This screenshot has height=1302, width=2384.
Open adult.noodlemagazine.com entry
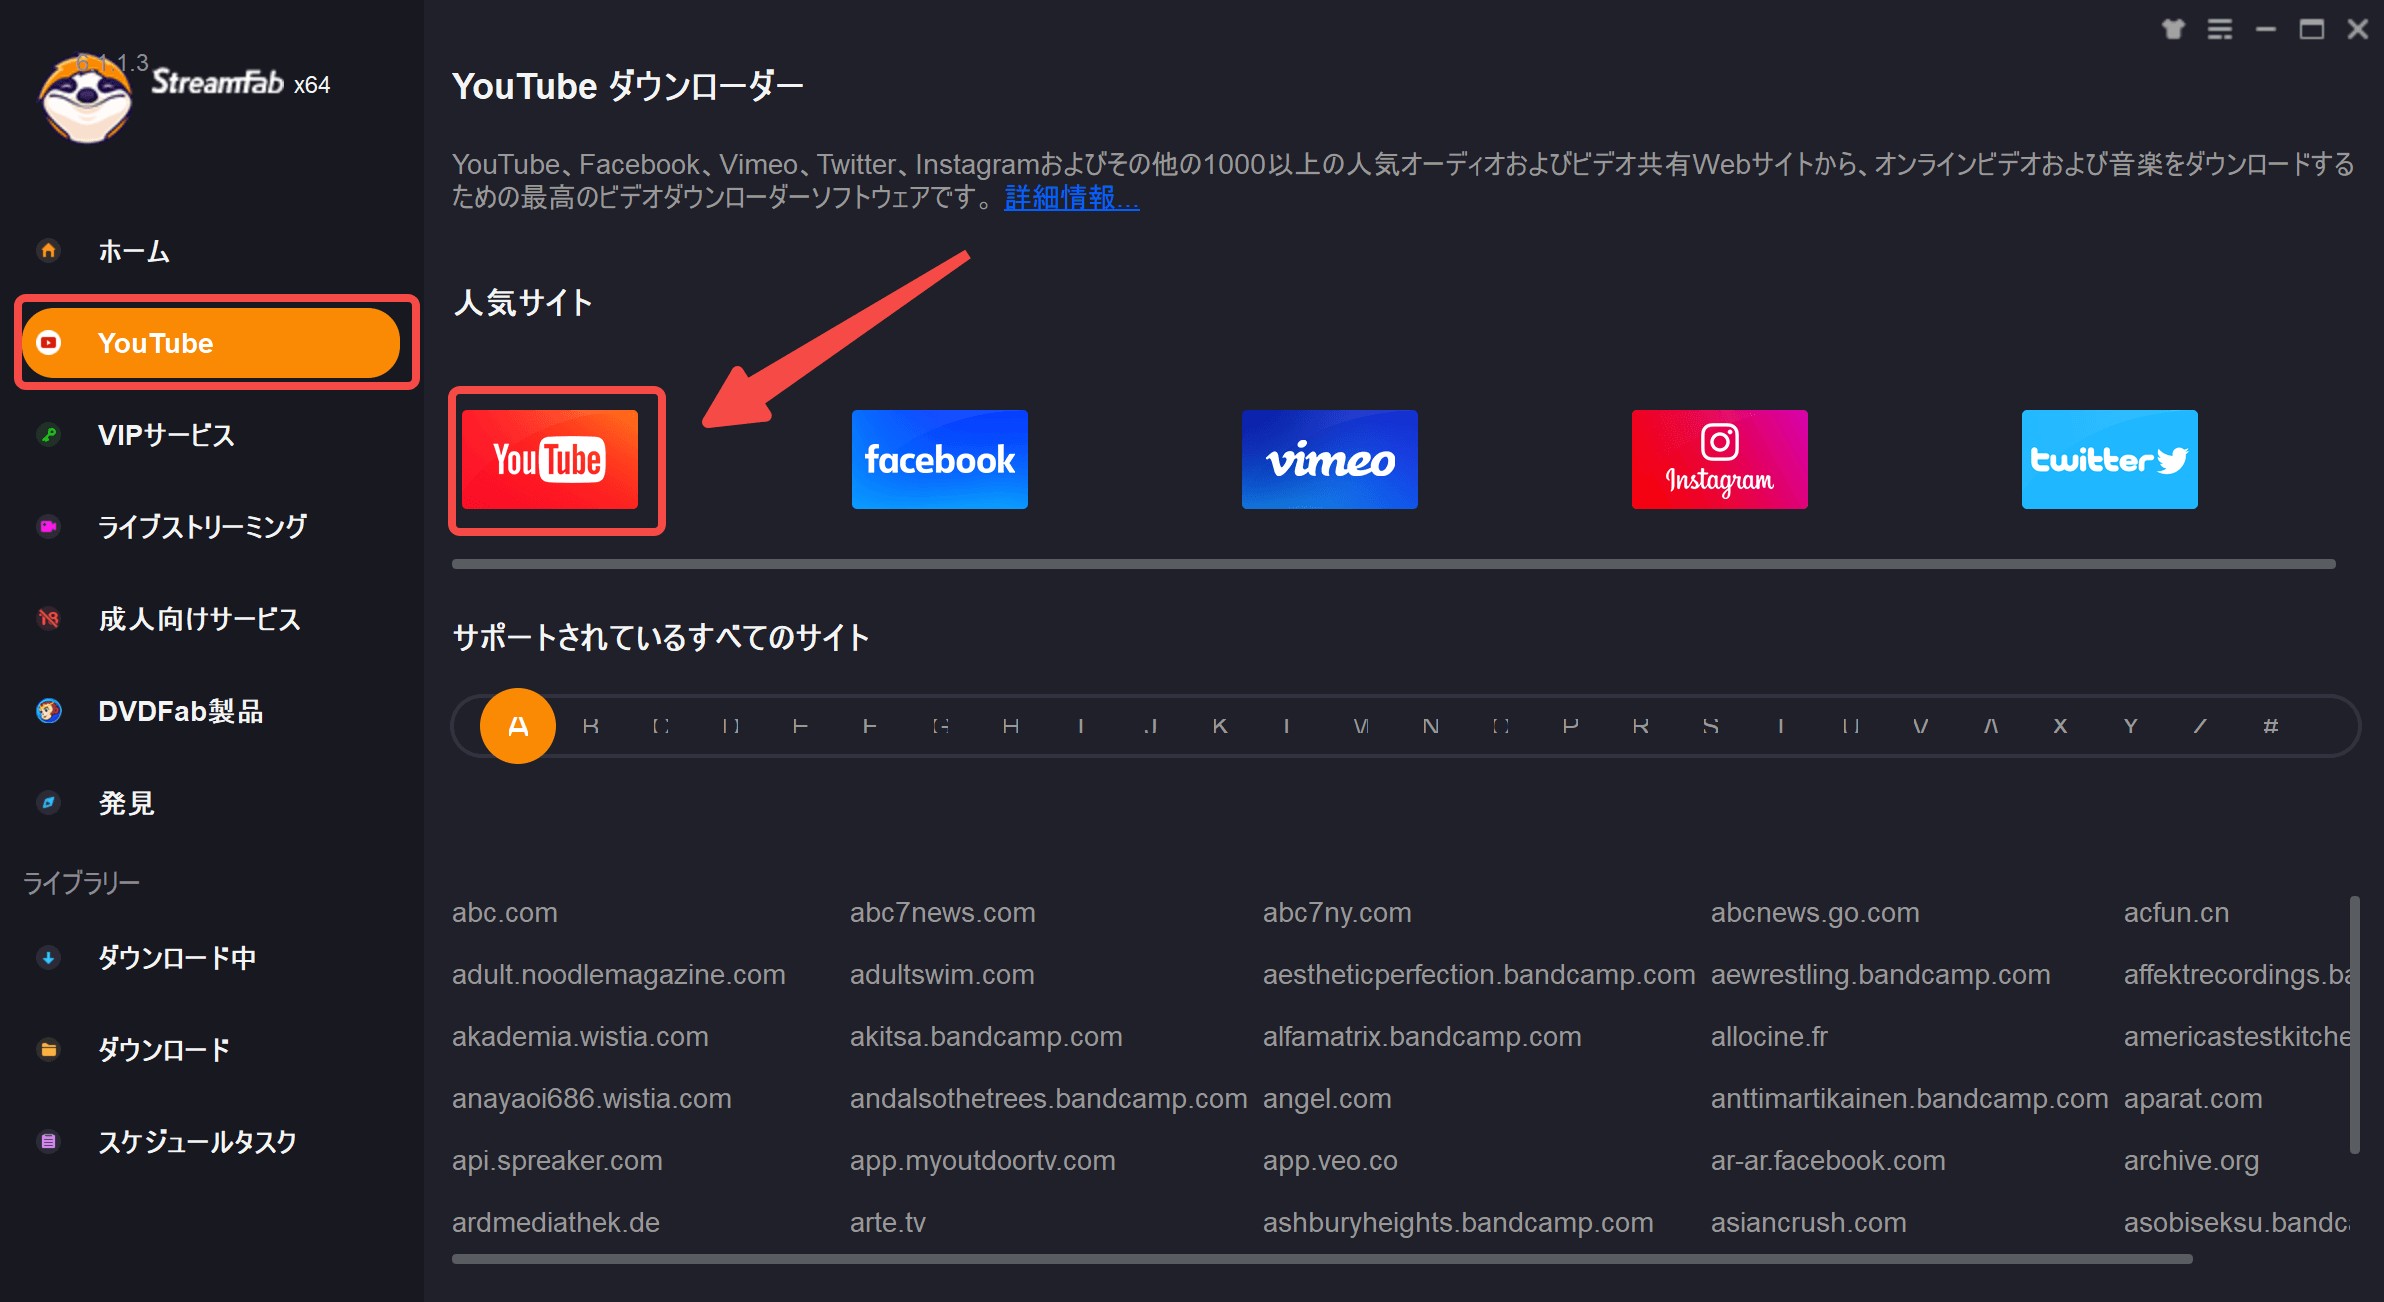[619, 974]
